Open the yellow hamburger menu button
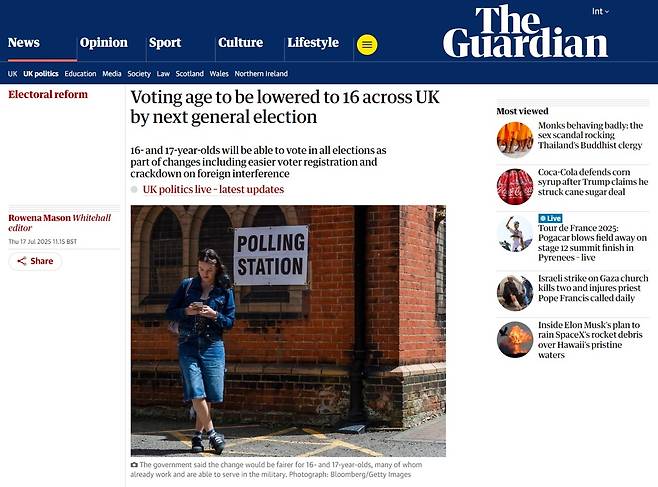 pyautogui.click(x=367, y=44)
